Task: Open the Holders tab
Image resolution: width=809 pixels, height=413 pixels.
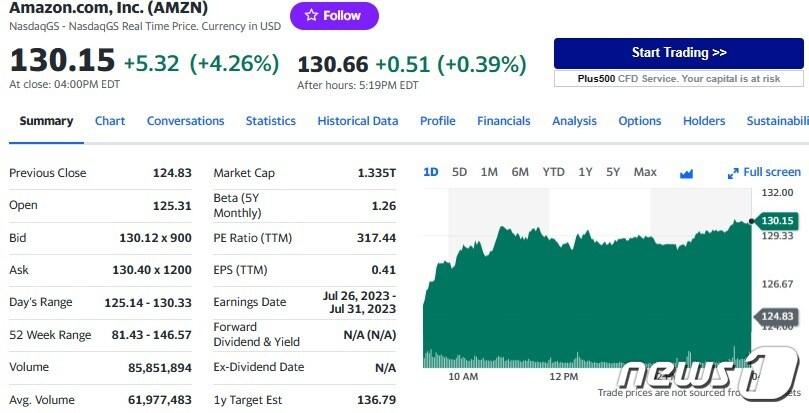Action: tap(704, 121)
